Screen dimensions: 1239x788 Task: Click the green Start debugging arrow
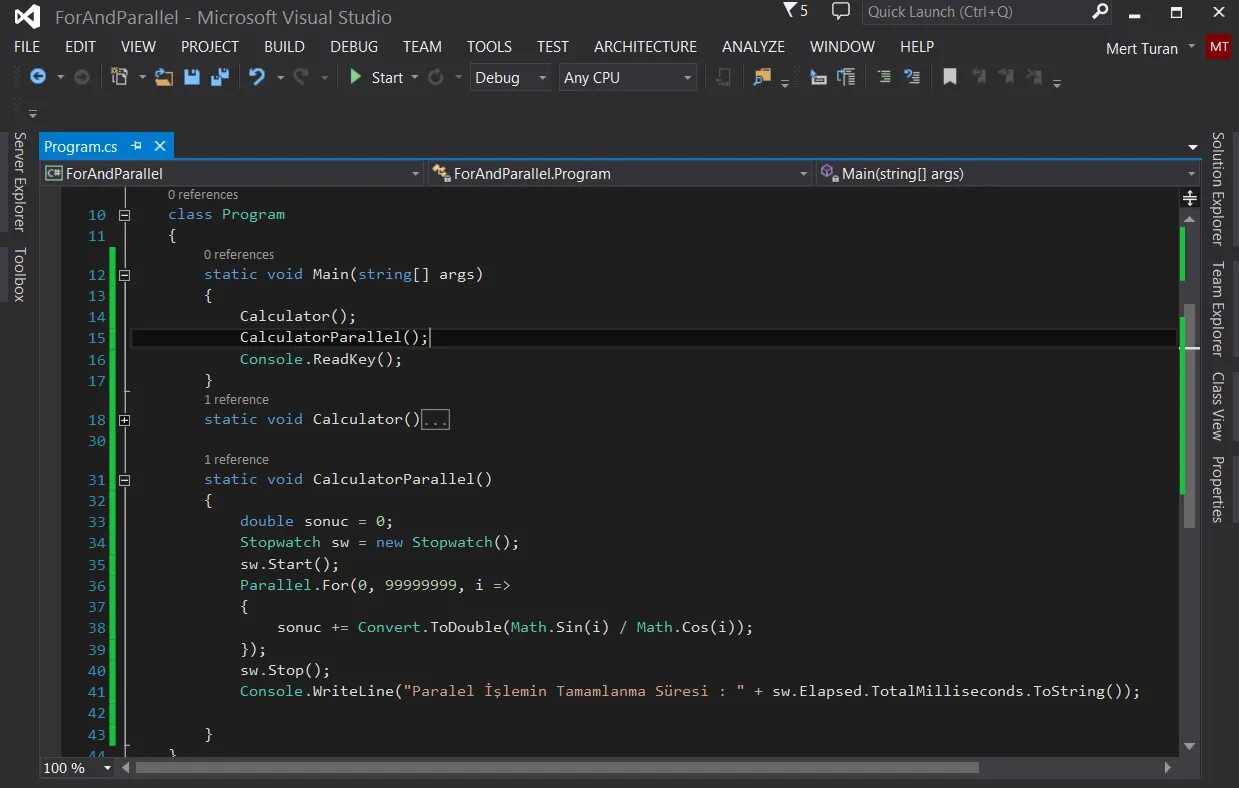(x=355, y=77)
